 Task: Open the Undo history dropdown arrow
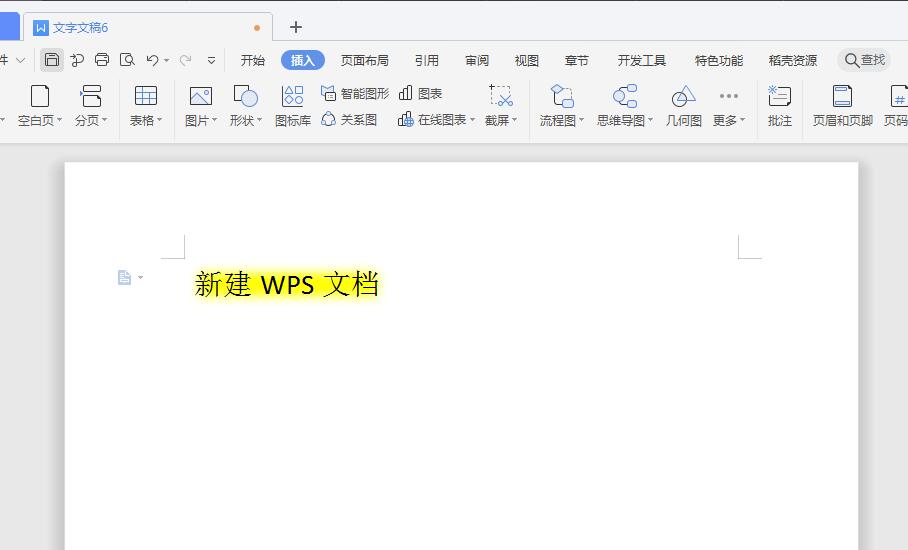click(x=167, y=60)
